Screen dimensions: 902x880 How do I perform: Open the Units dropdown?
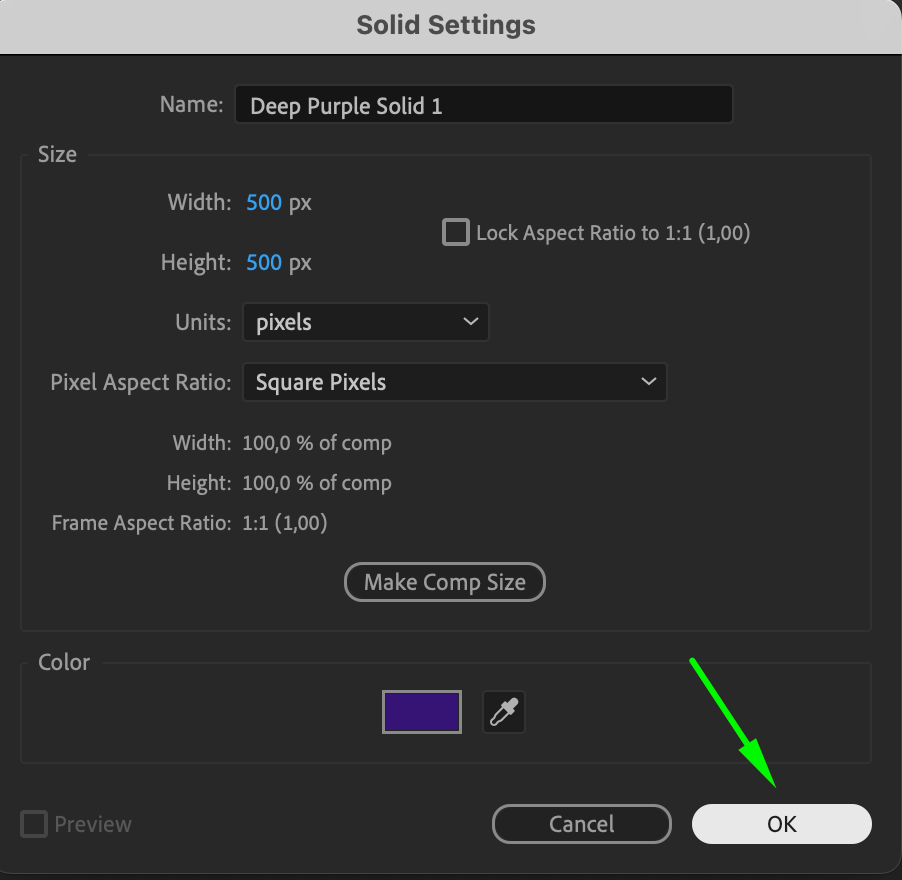[x=365, y=322]
